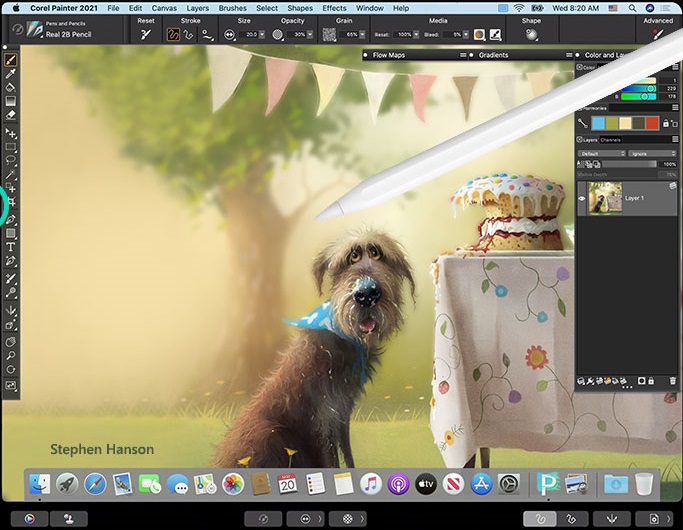Open the File menu
The width and height of the screenshot is (683, 530).
(x=113, y=8)
